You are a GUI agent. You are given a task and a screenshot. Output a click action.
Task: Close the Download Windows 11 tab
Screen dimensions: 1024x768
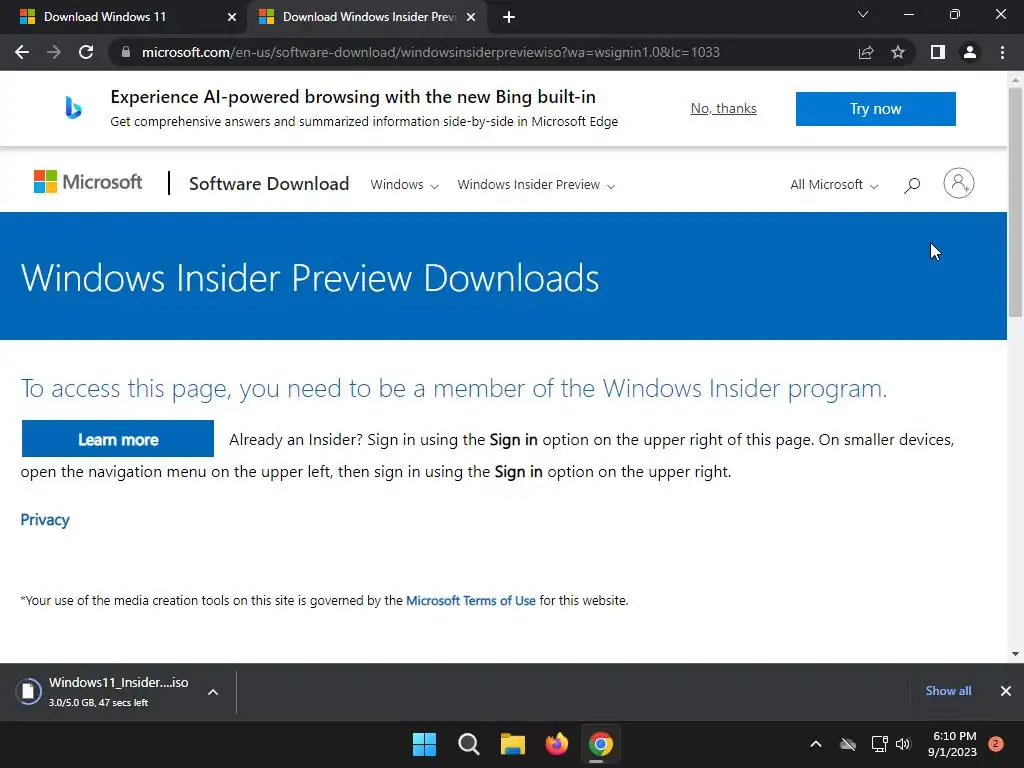(232, 18)
